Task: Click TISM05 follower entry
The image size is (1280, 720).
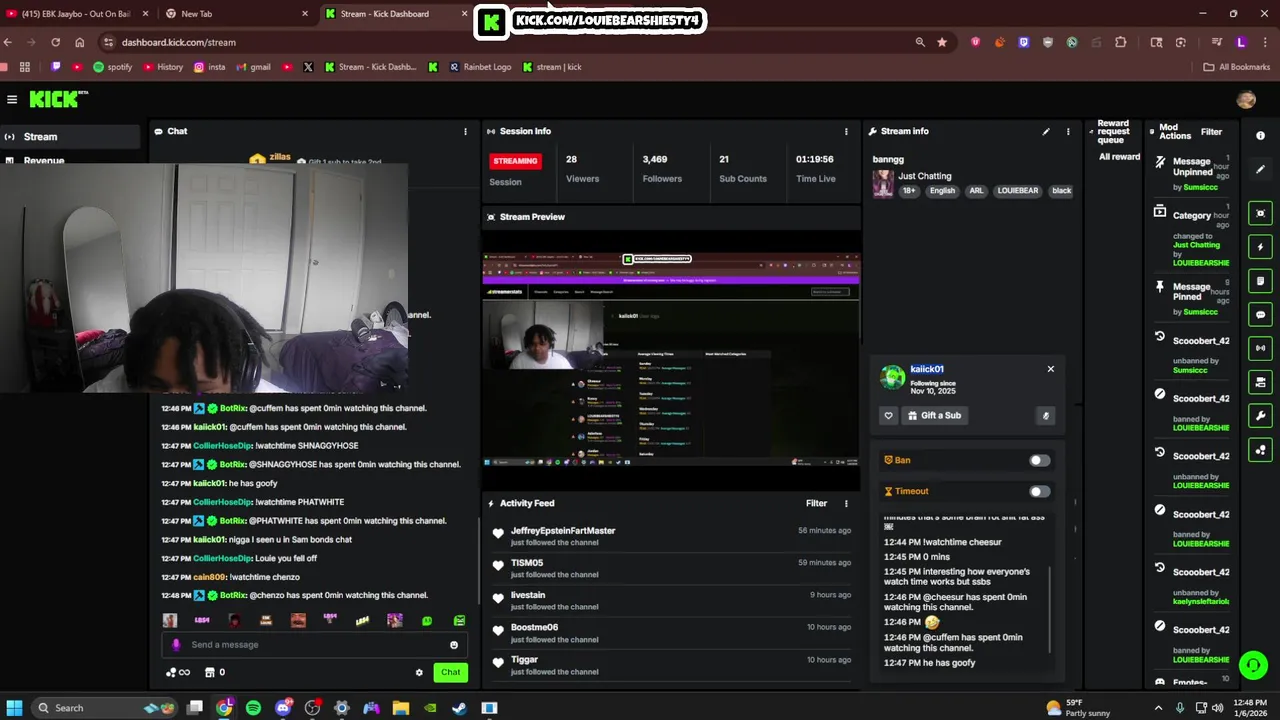Action: (x=527, y=563)
